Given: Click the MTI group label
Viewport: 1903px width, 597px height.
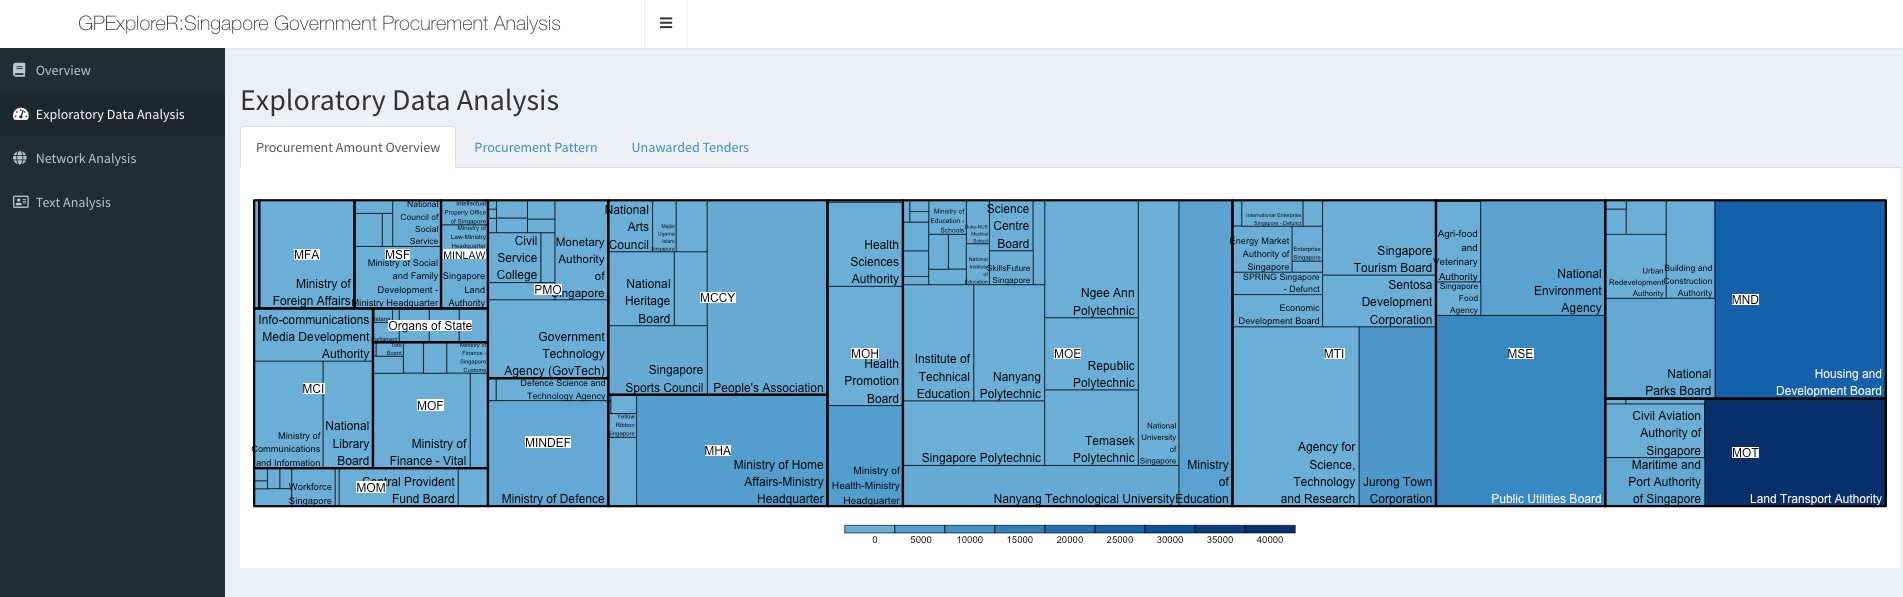Looking at the screenshot, I should click(x=1334, y=354).
